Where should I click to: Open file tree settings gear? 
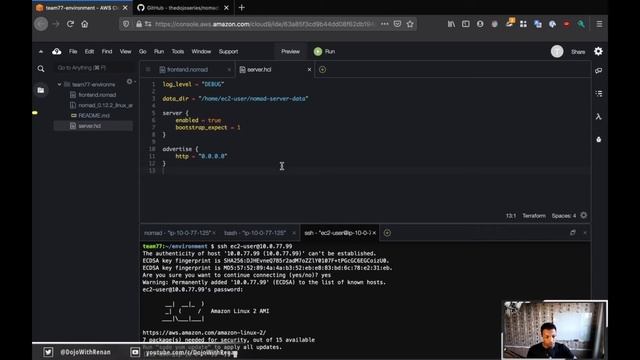coord(129,82)
